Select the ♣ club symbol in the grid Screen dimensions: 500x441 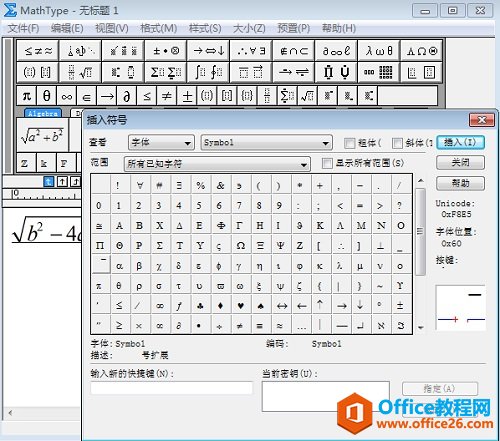[x=200, y=306]
